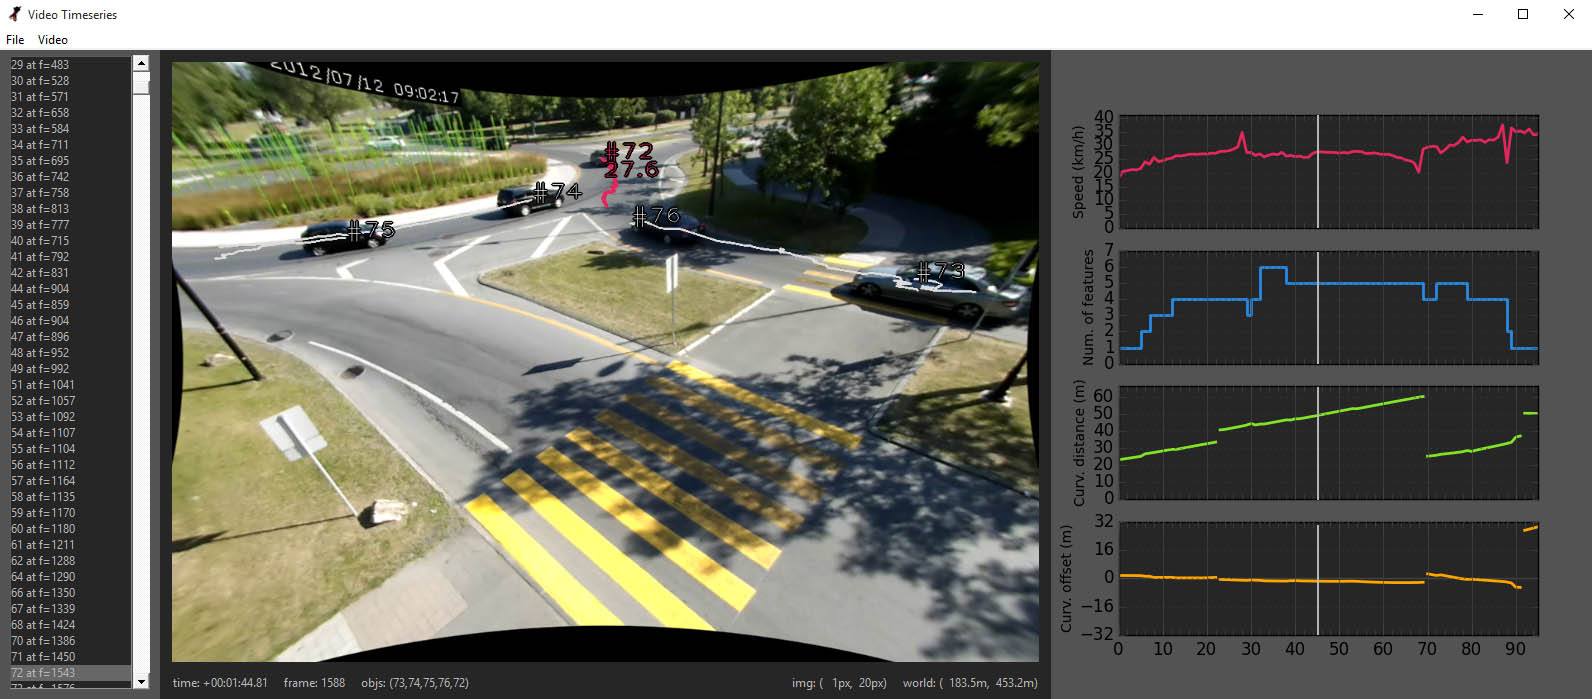
Task: Click the Curv. offset (m) plot
Action: pyautogui.click(x=1328, y=578)
